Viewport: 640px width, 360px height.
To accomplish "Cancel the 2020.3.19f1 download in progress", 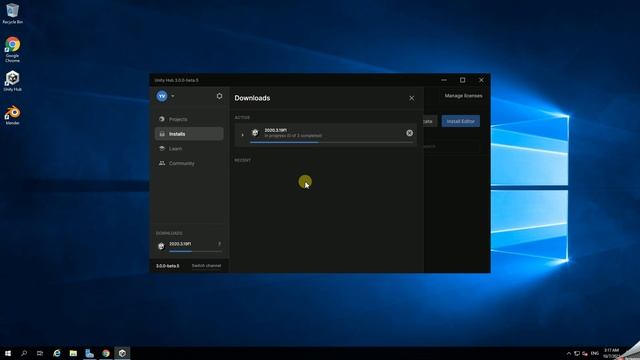I will pyautogui.click(x=409, y=133).
